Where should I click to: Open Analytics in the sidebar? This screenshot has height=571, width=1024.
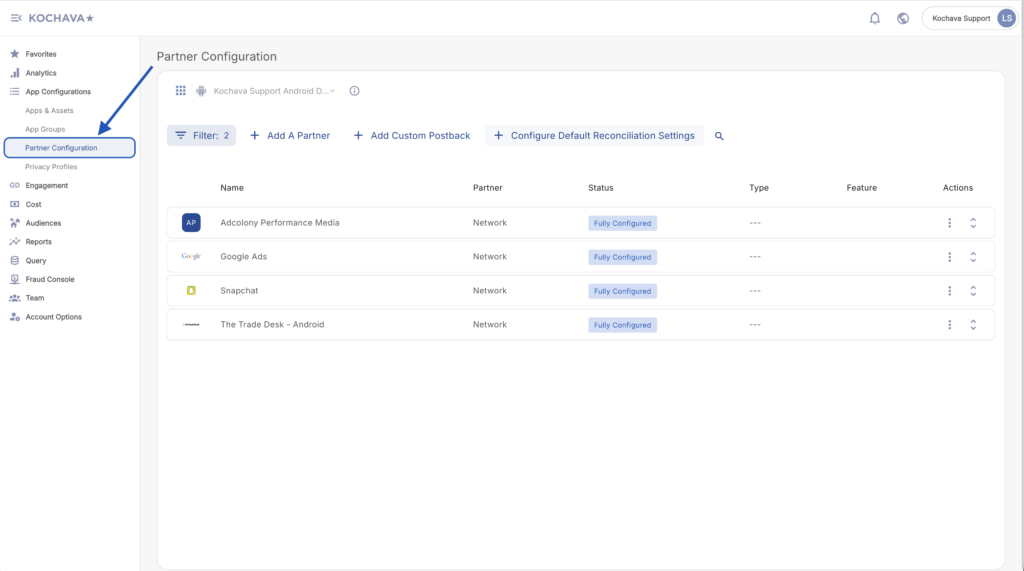pyautogui.click(x=41, y=73)
